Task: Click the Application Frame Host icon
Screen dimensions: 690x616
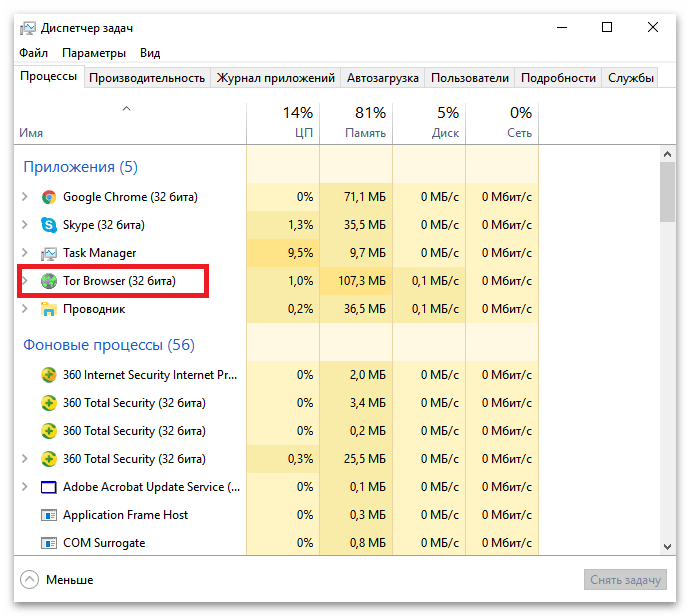Action: pos(49,515)
